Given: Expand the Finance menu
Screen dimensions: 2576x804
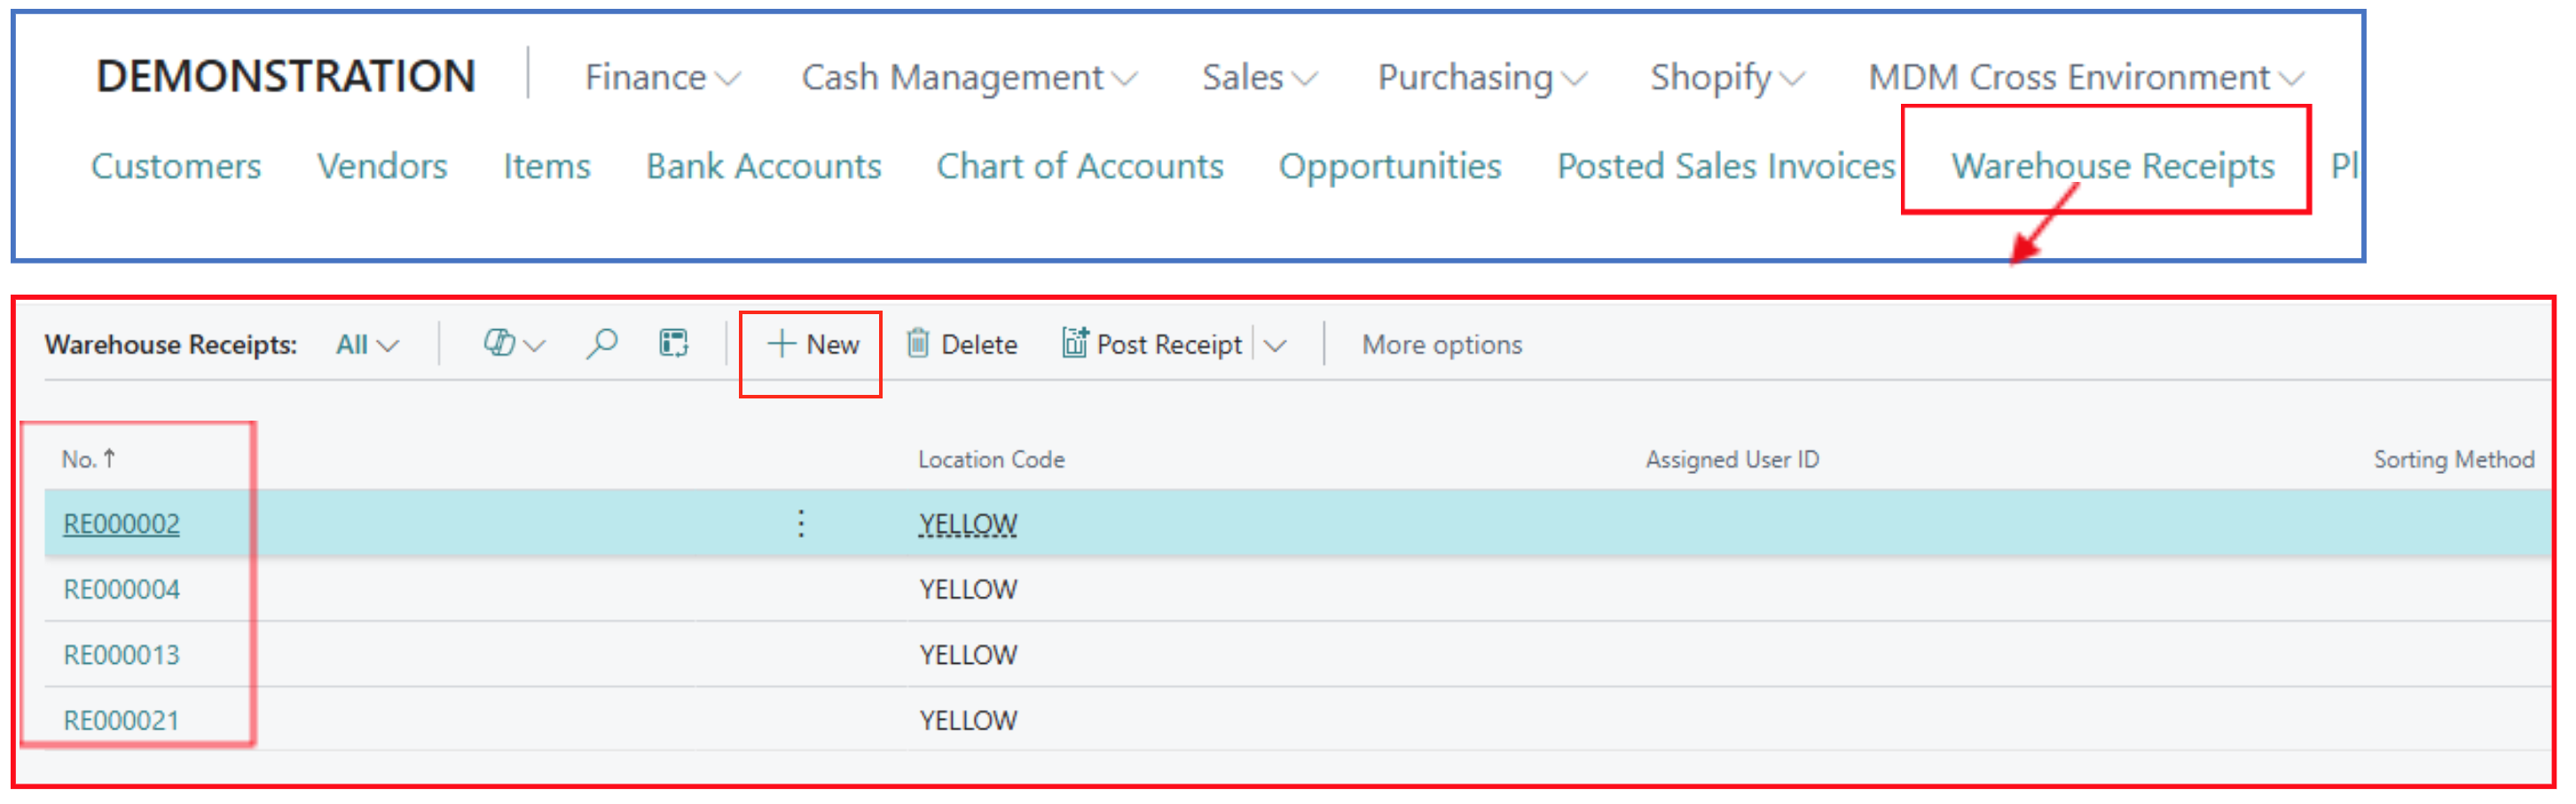Looking at the screenshot, I should (x=661, y=78).
